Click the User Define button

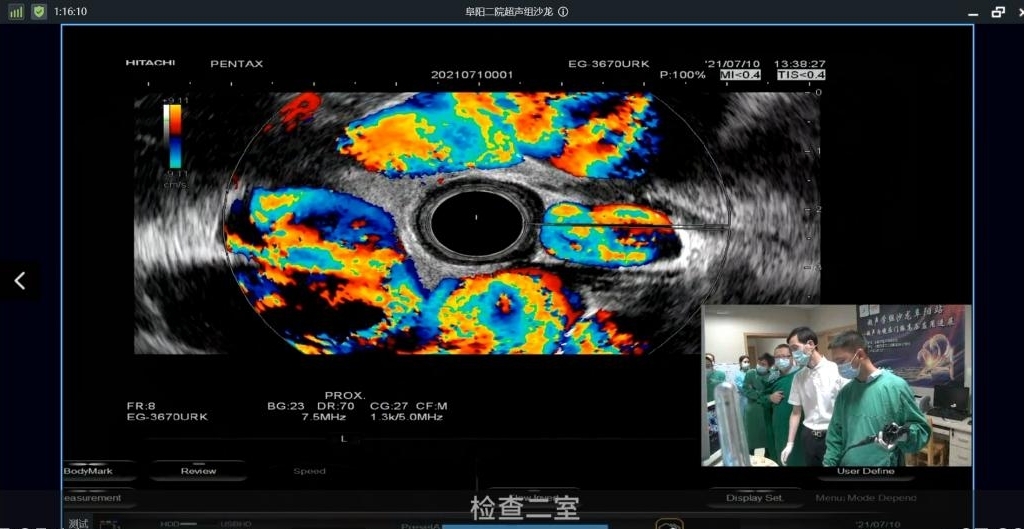866,471
